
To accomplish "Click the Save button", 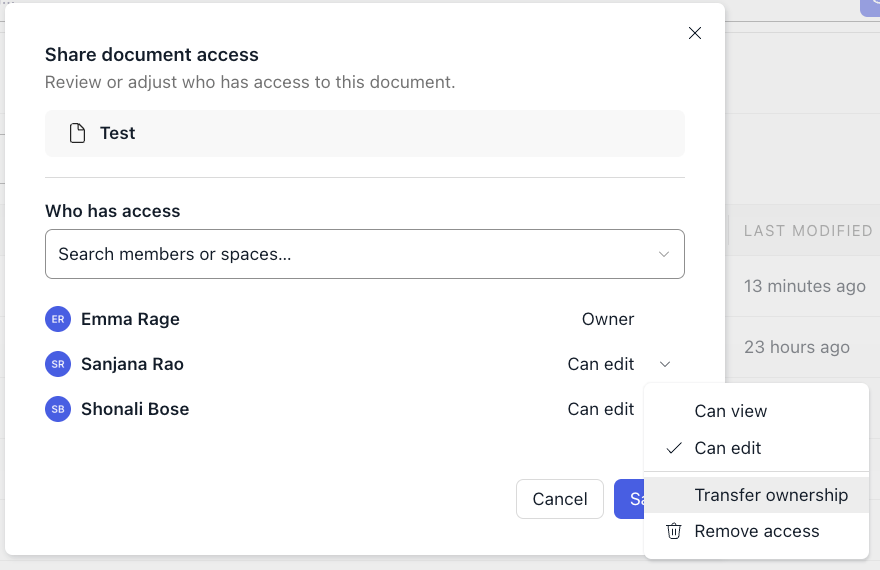I will click(629, 499).
